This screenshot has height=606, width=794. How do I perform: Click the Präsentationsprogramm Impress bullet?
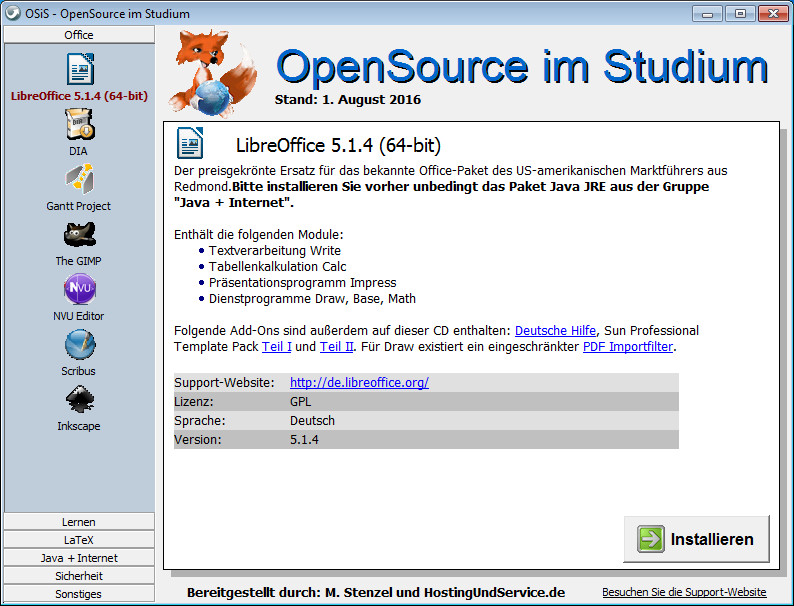(302, 282)
